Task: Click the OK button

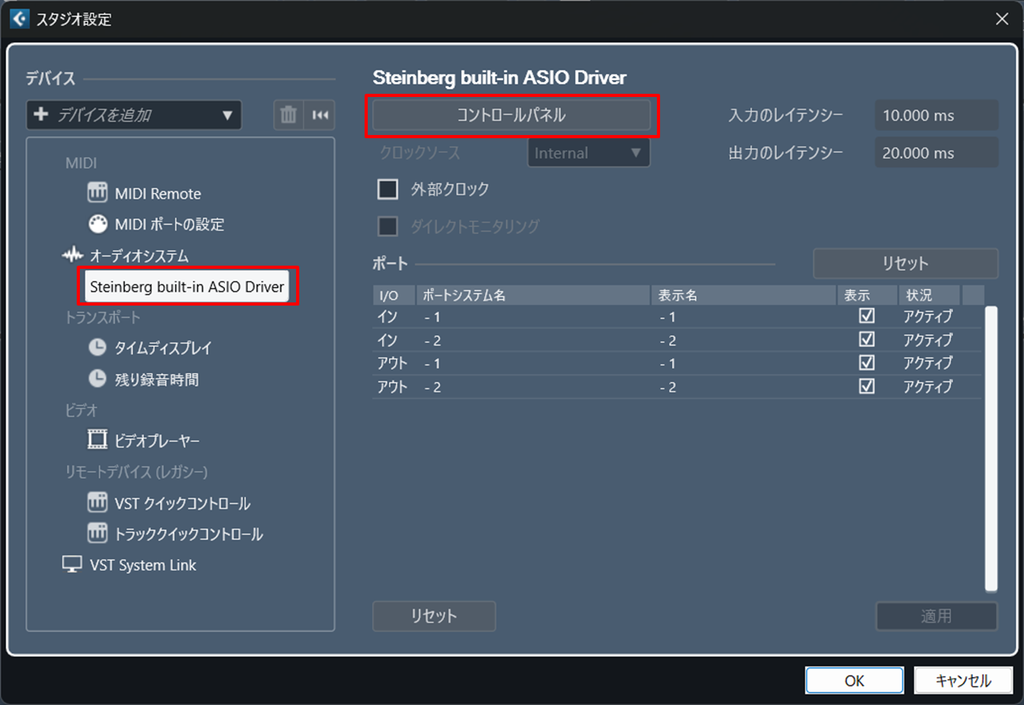Action: (x=854, y=681)
